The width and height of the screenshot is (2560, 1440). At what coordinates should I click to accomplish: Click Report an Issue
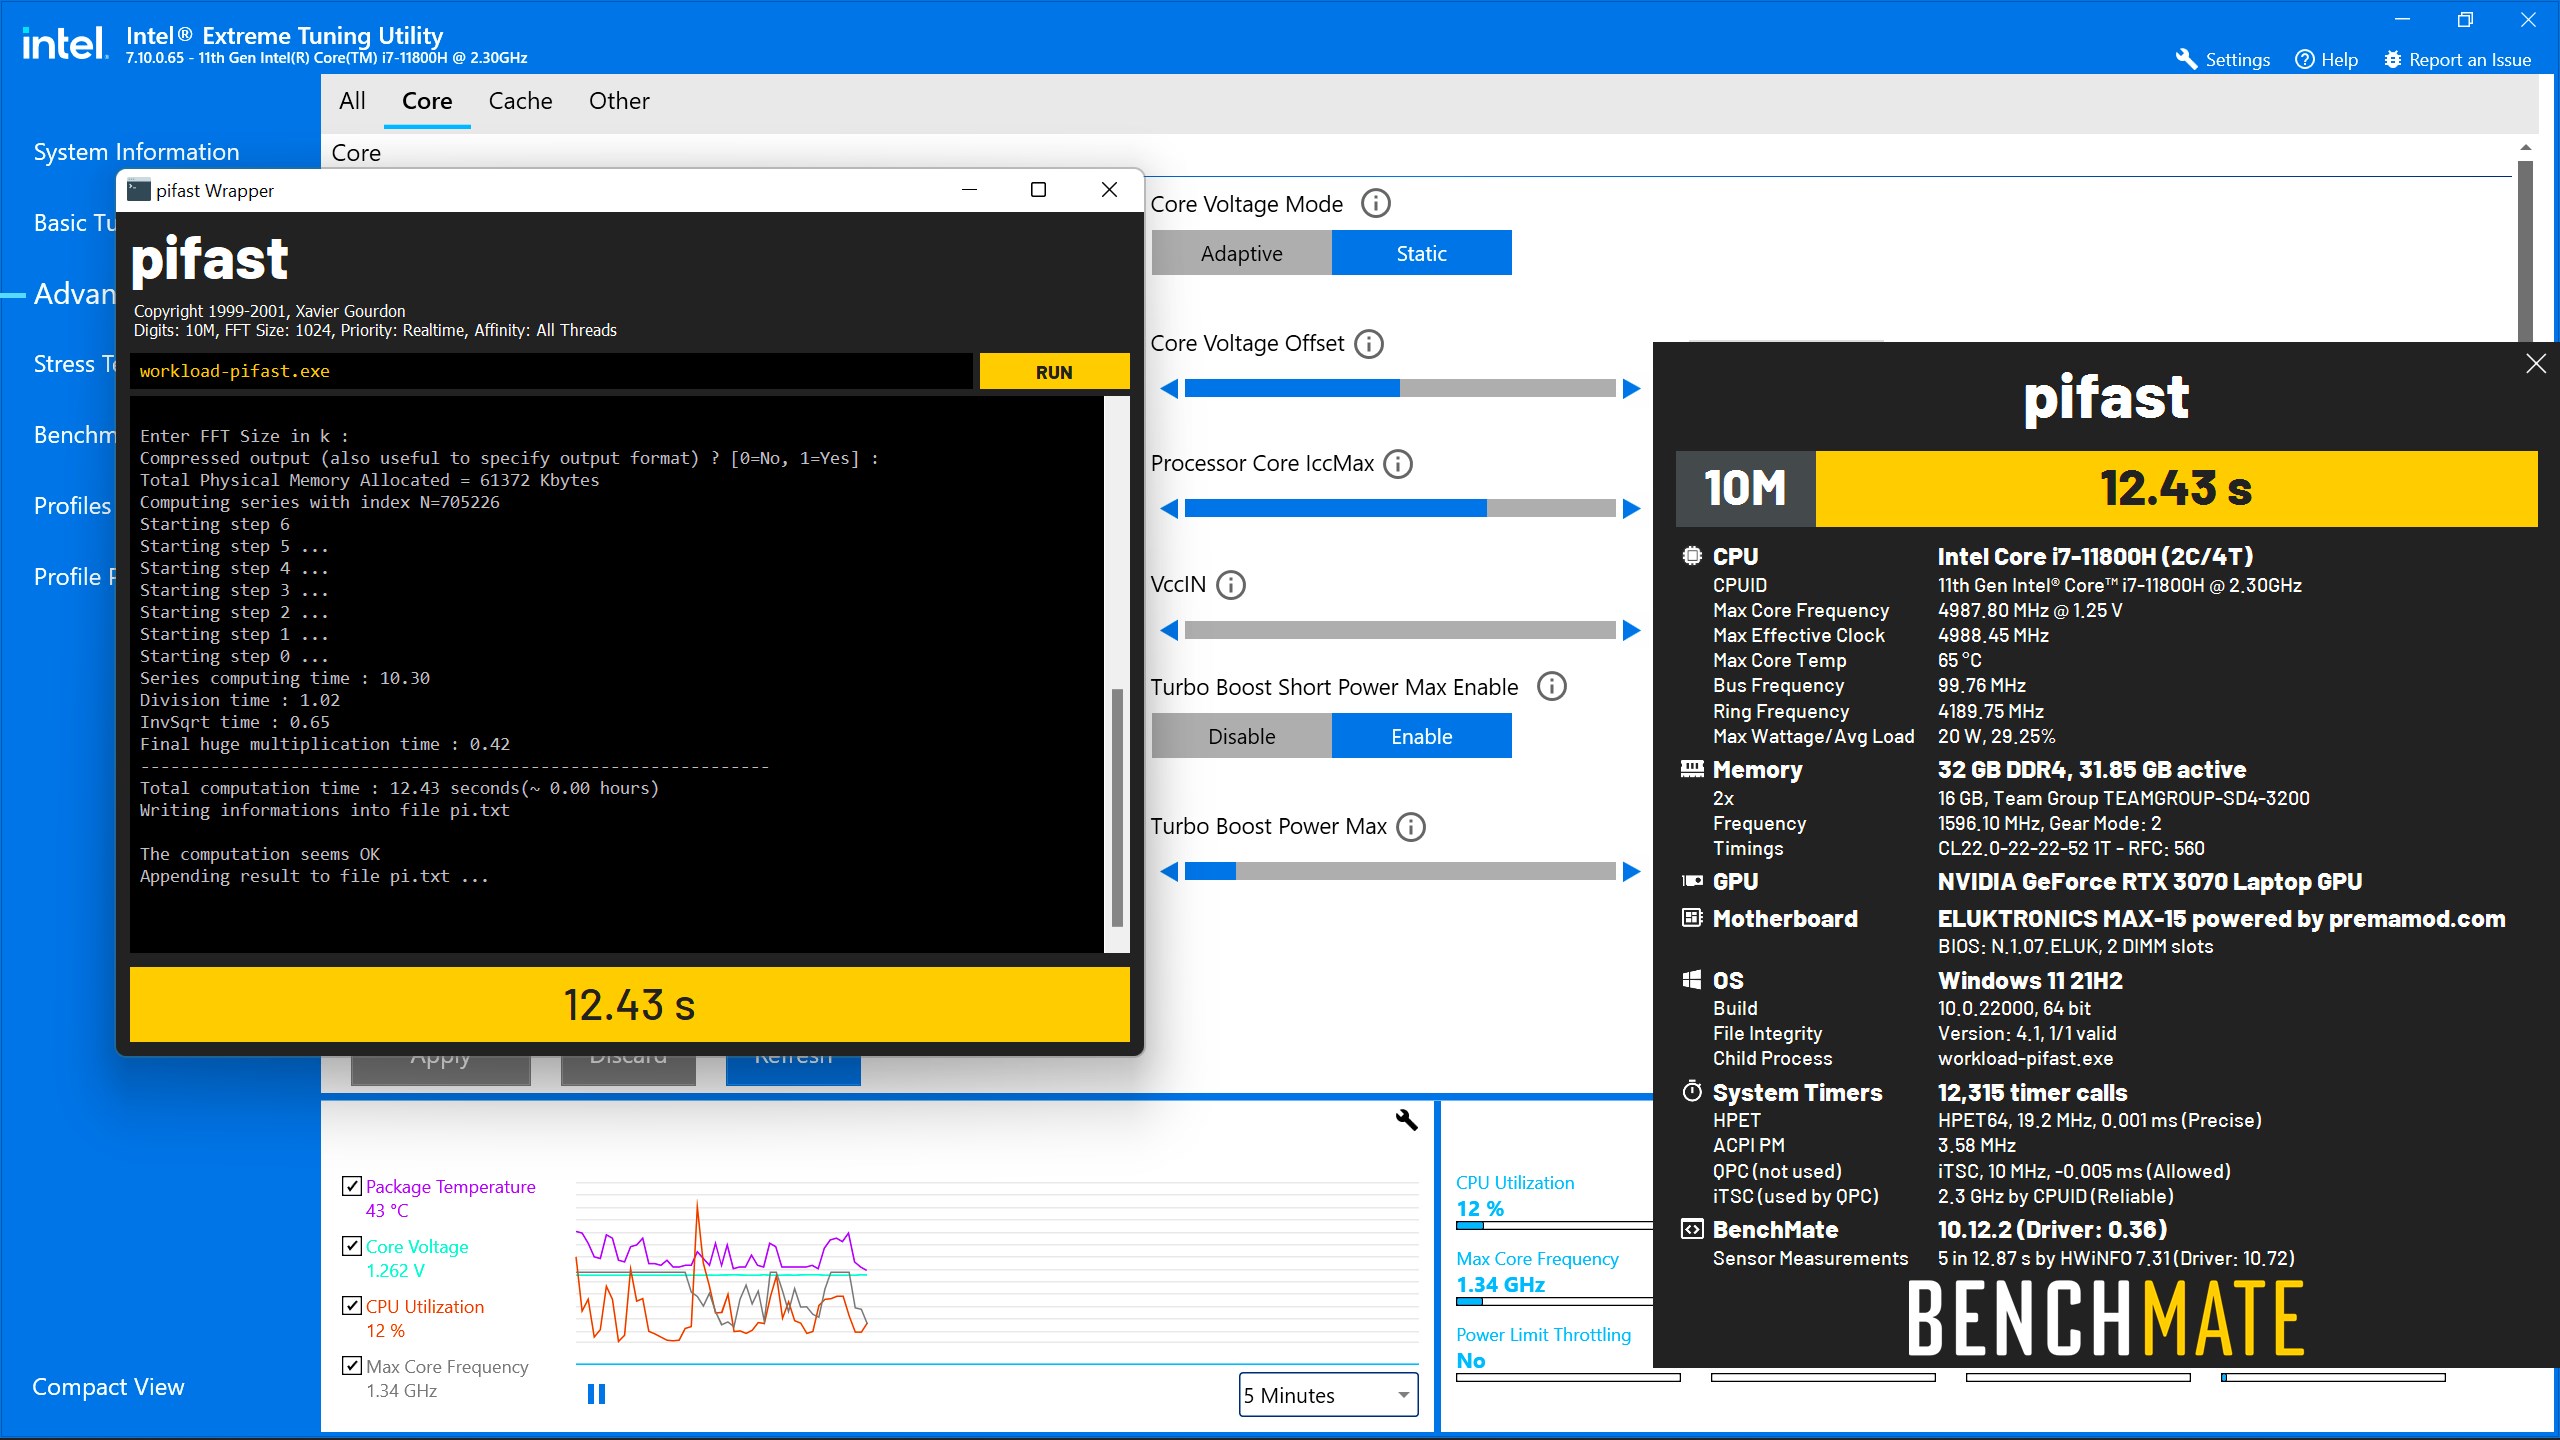(x=2457, y=60)
